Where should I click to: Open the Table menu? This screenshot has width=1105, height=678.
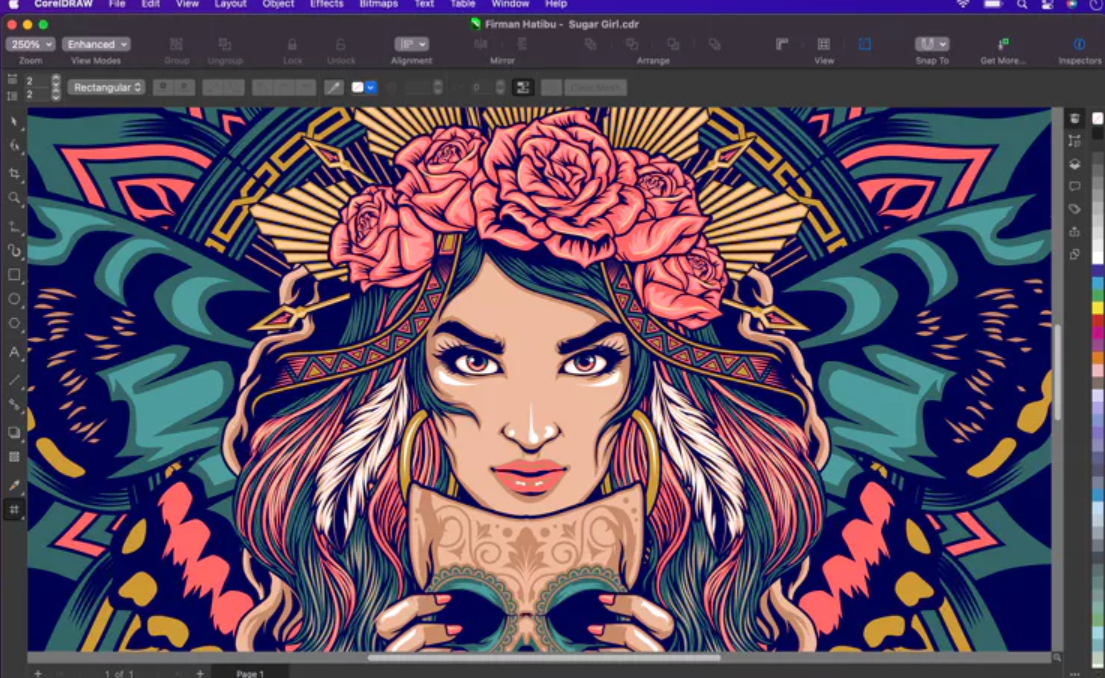[x=463, y=4]
